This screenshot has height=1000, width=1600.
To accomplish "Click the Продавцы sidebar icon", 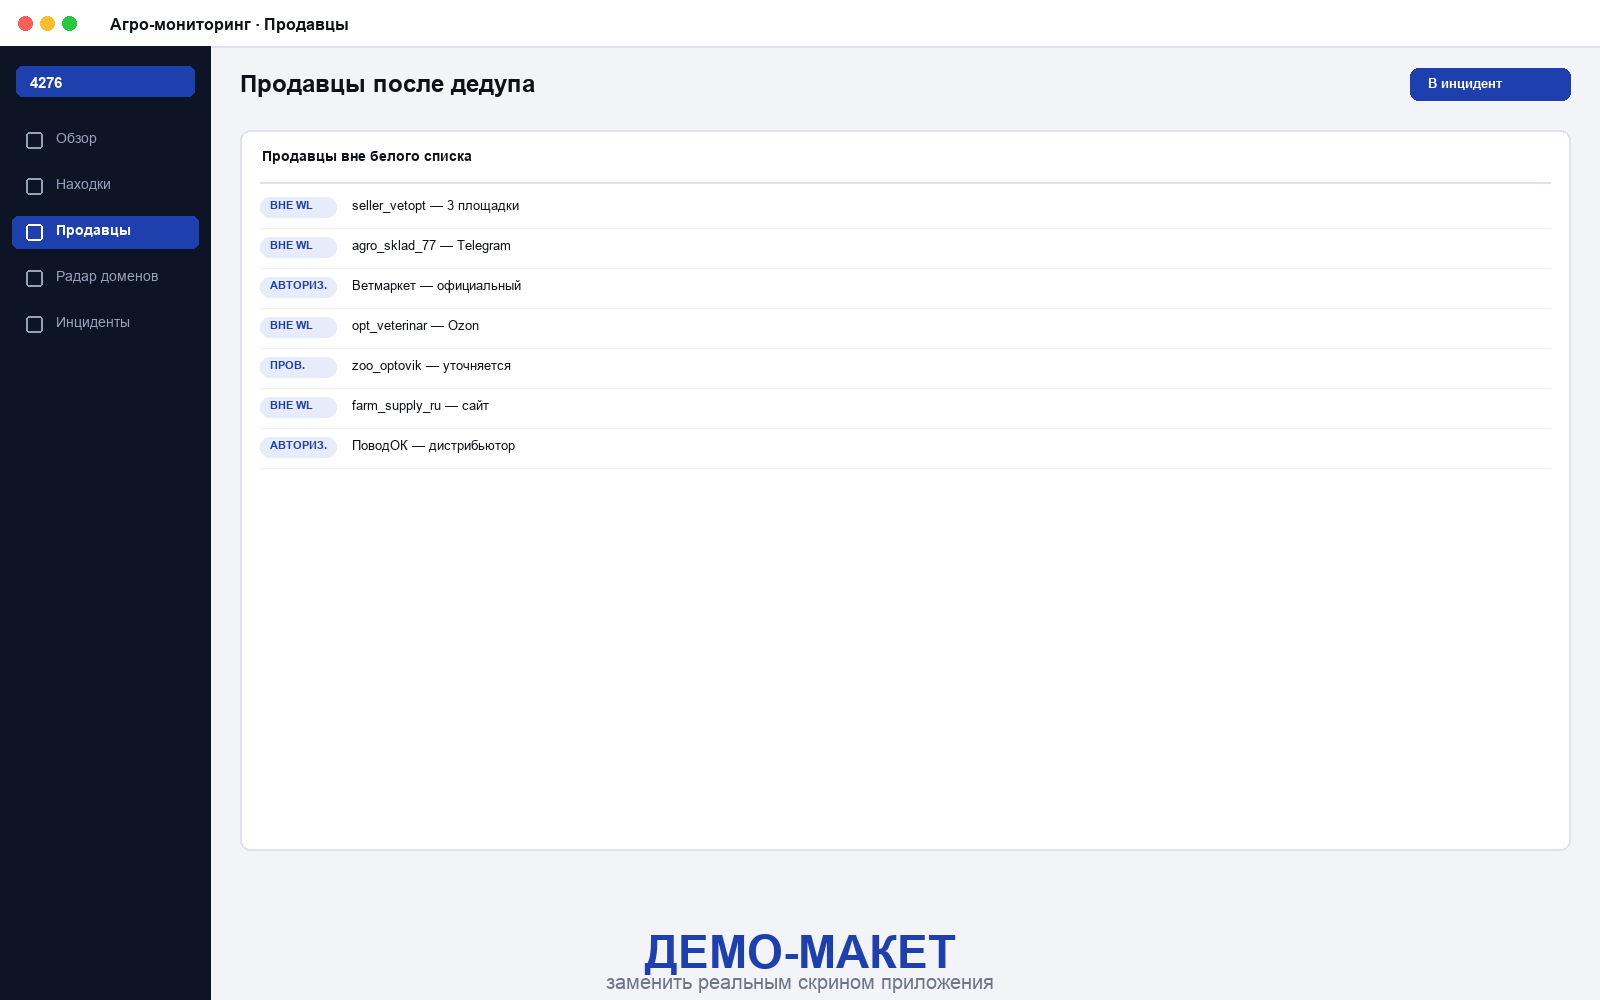I will (x=34, y=232).
